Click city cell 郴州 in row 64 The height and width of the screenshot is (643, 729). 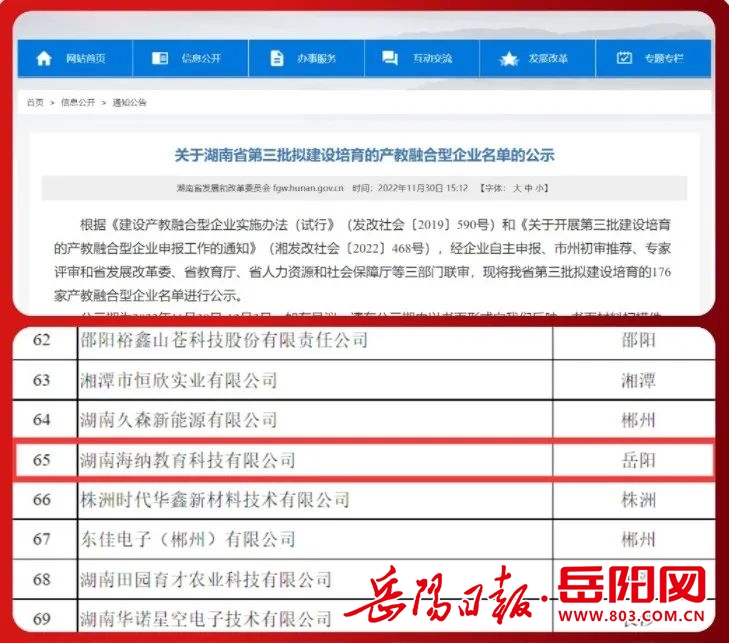click(x=638, y=420)
